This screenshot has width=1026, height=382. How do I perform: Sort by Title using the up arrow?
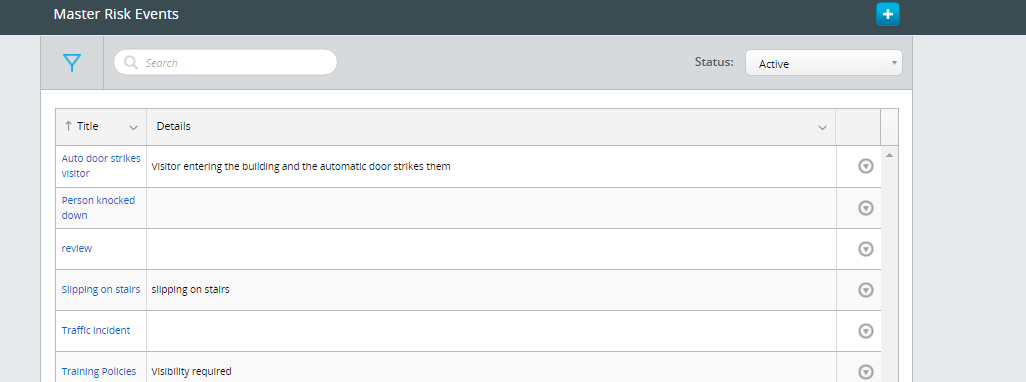tap(68, 126)
